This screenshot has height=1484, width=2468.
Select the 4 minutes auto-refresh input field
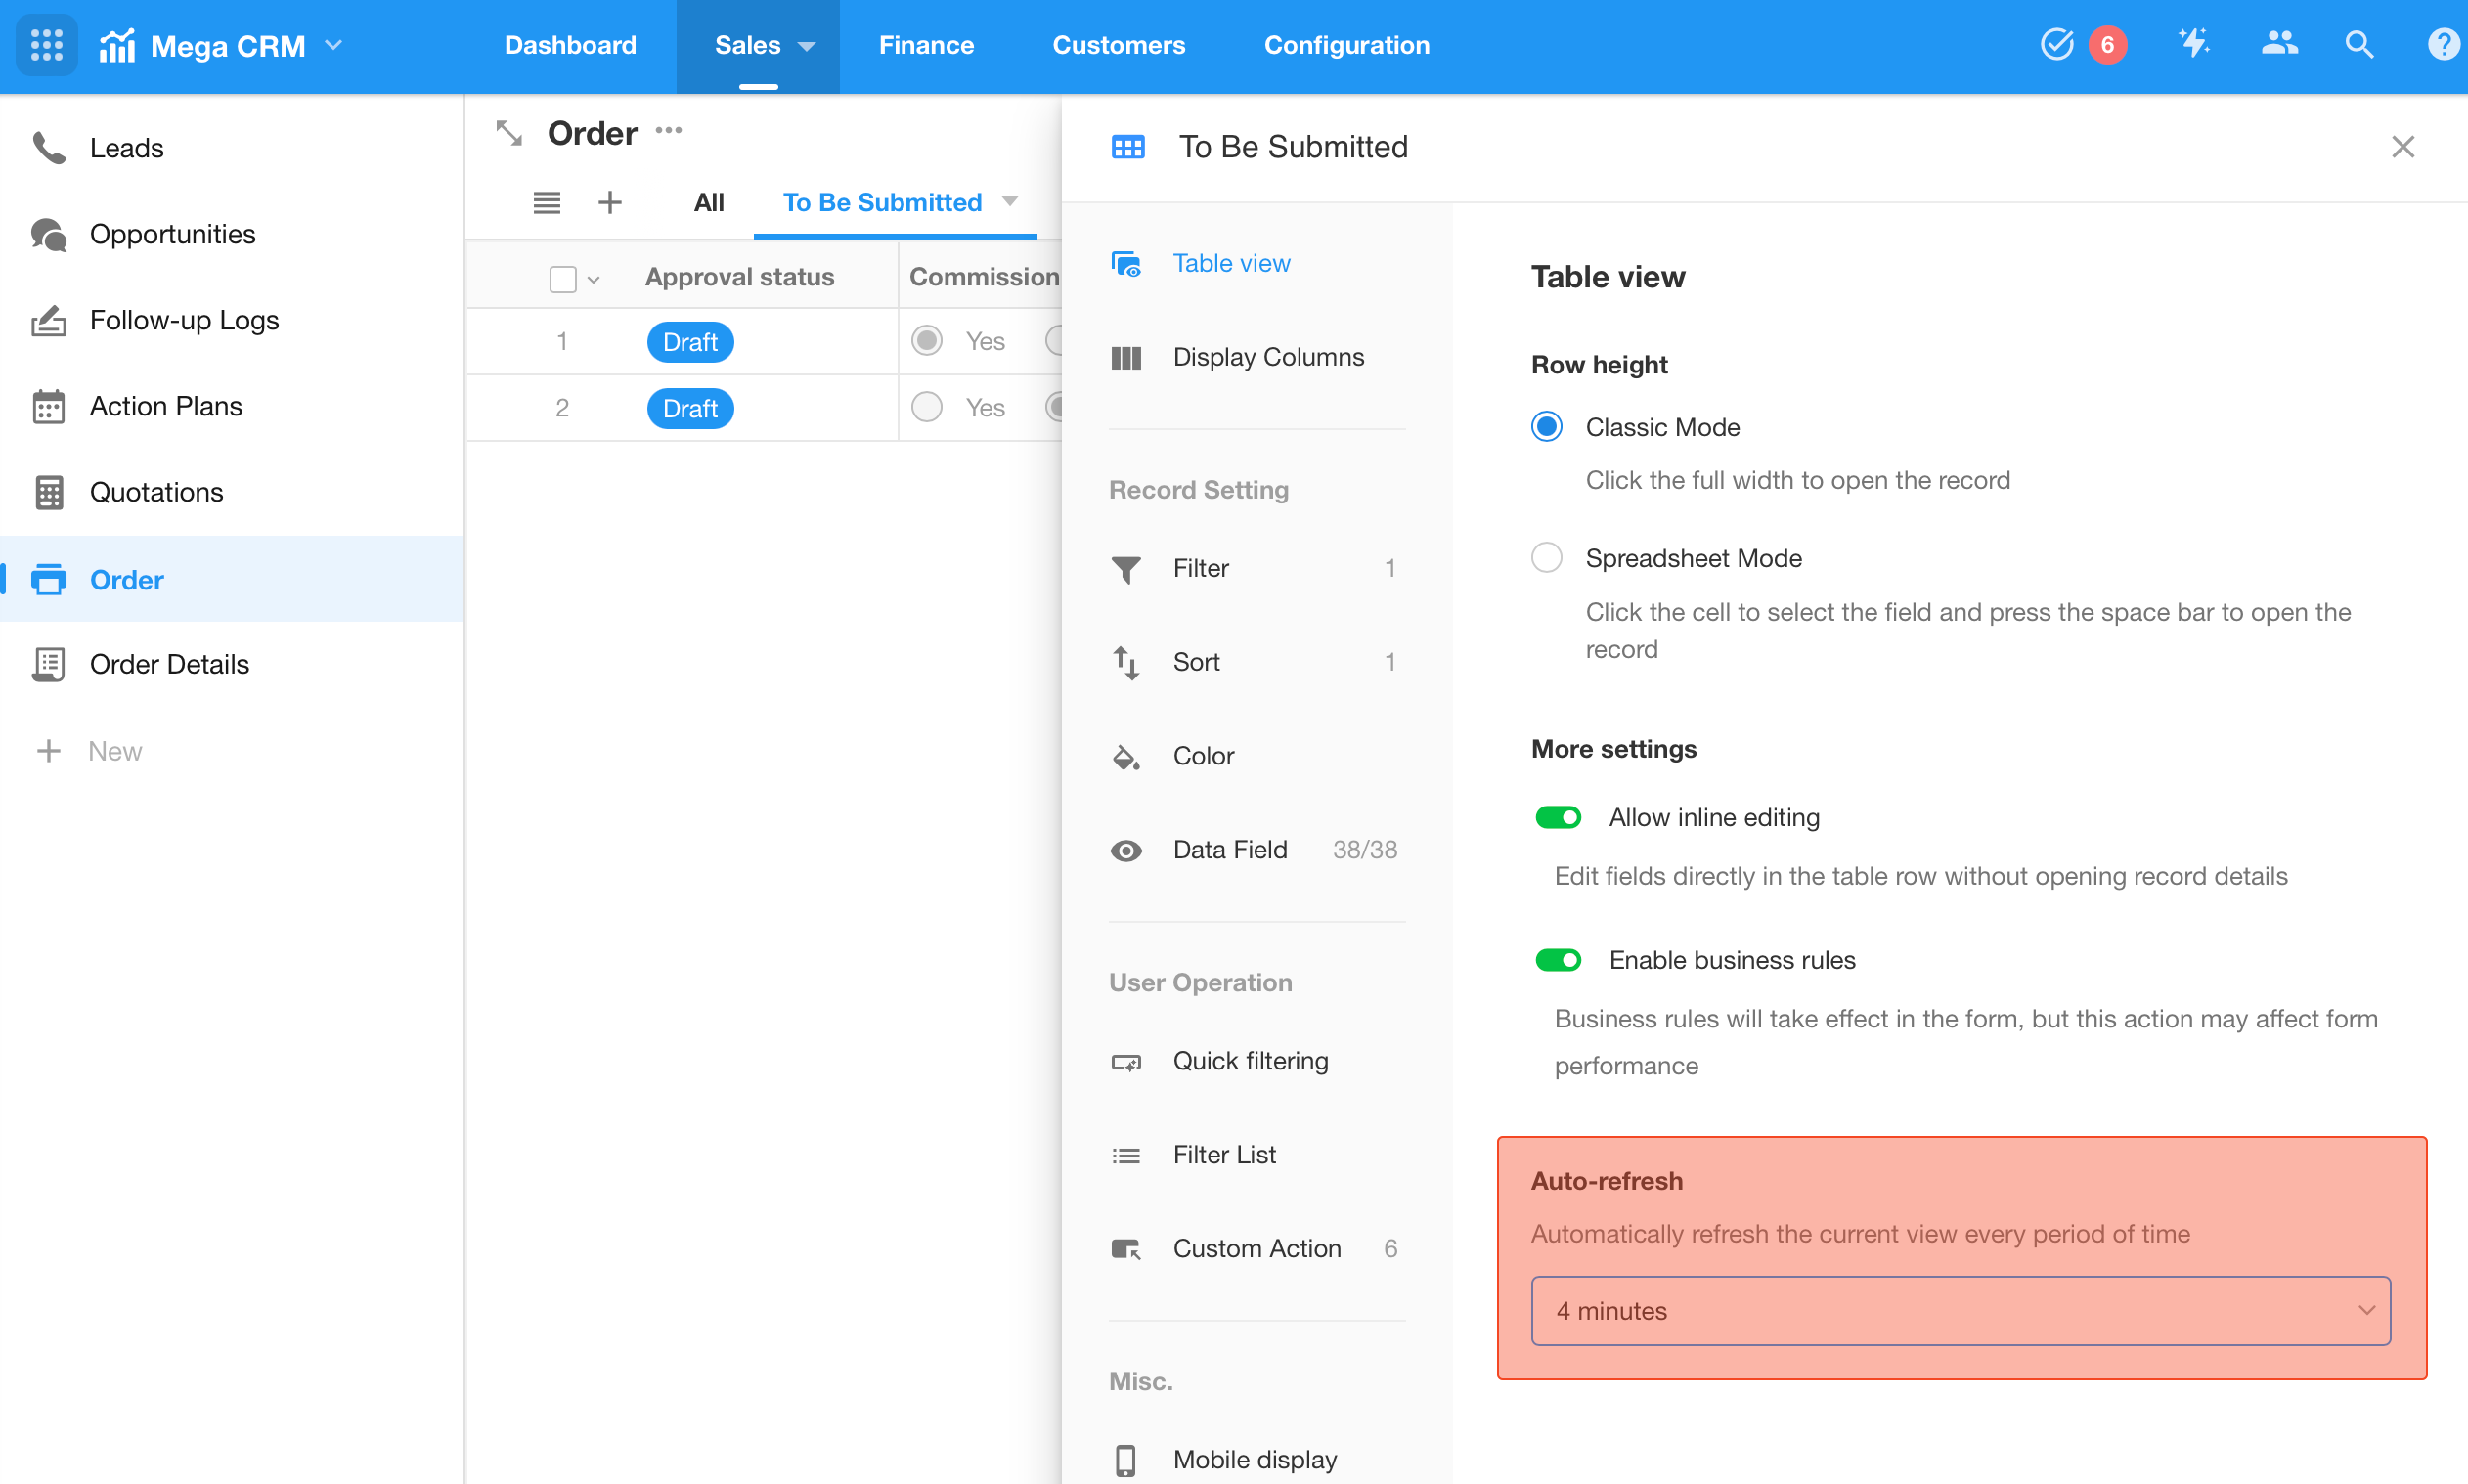coord(1962,1310)
